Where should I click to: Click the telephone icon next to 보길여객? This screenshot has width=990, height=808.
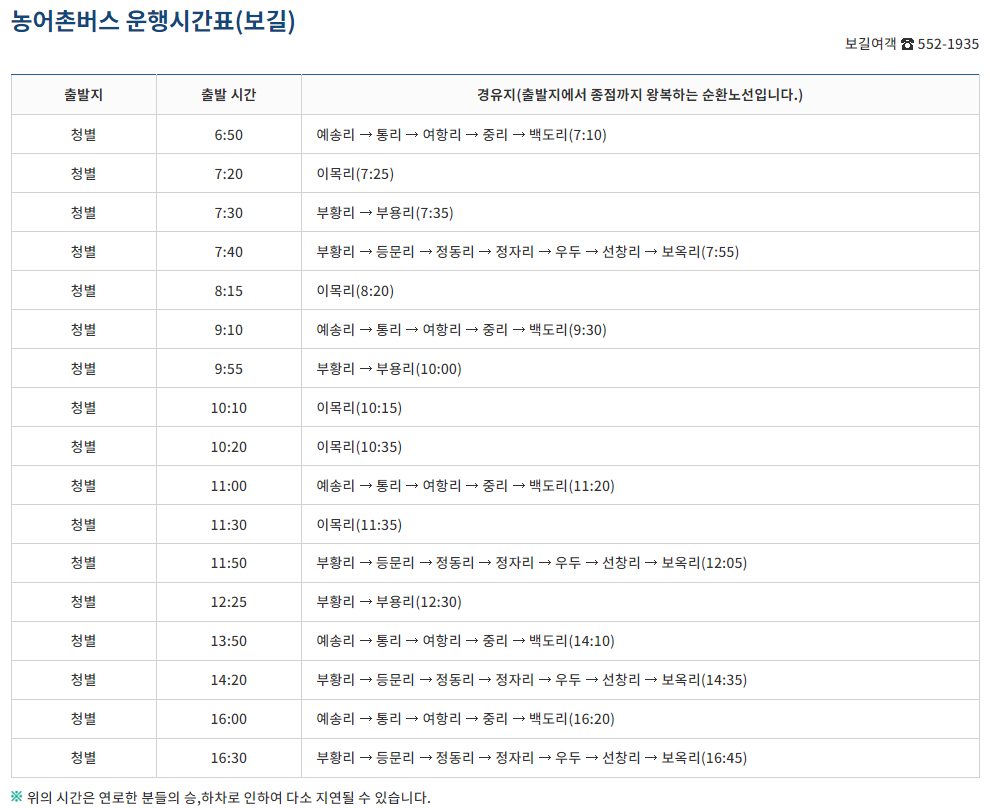click(907, 44)
